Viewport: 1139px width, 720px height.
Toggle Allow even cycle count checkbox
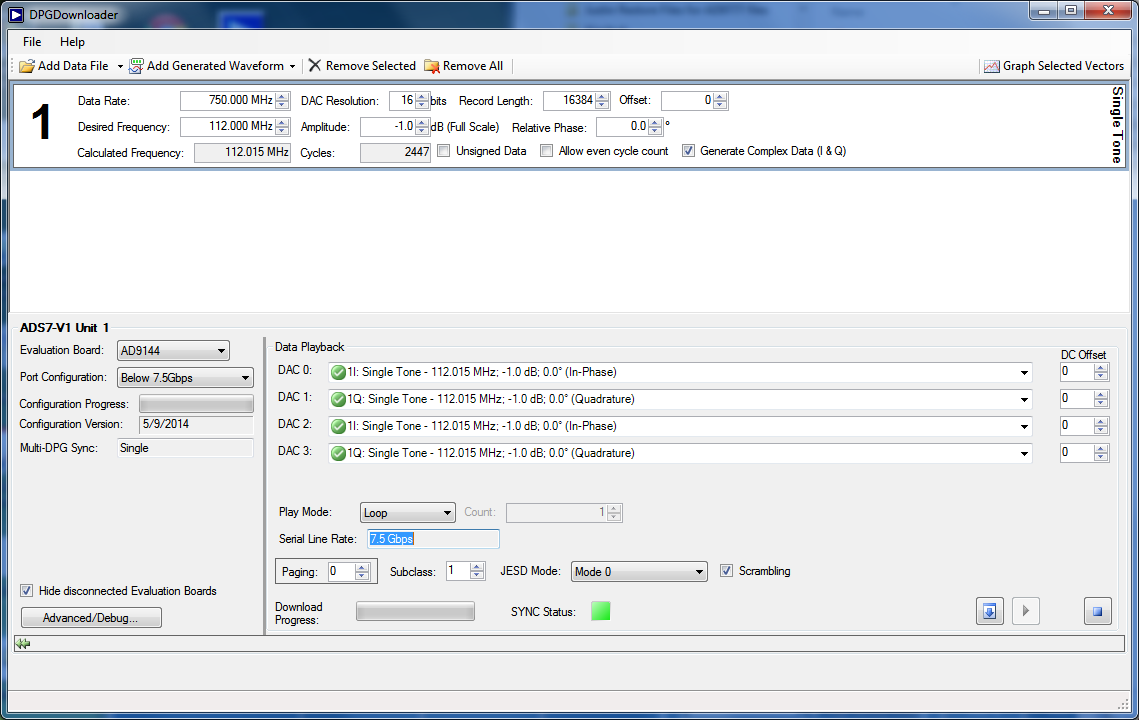coord(547,151)
